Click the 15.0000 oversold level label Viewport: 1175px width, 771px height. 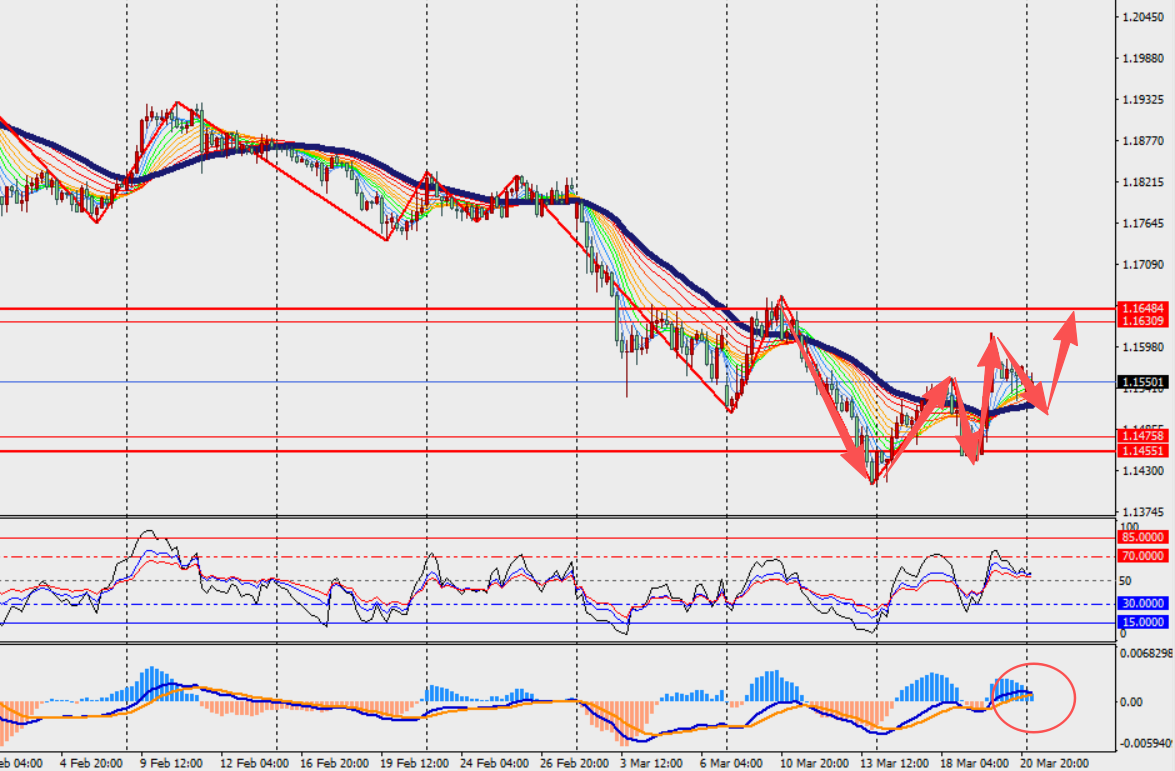[x=1142, y=622]
